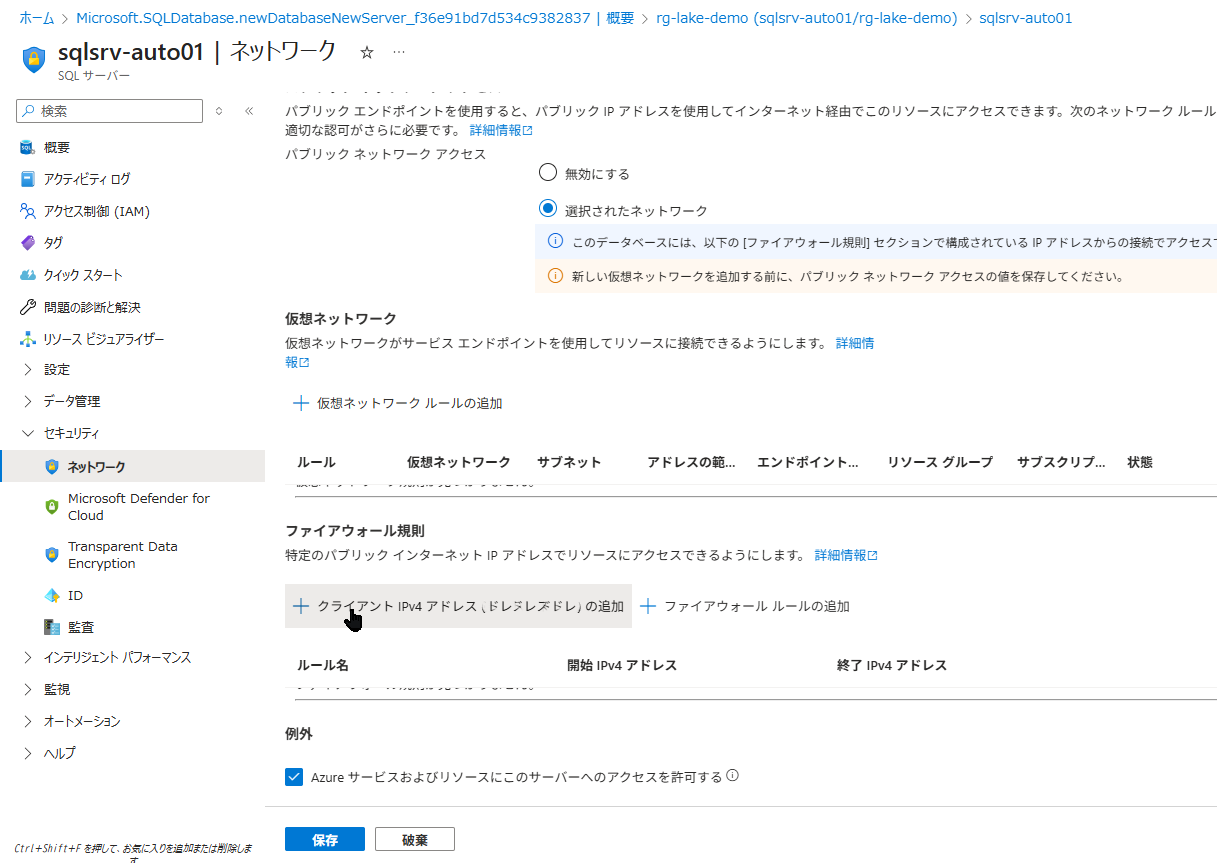The width and height of the screenshot is (1217, 863).
Task: Toggle the Azure サービス access checkbox
Action: 294,777
